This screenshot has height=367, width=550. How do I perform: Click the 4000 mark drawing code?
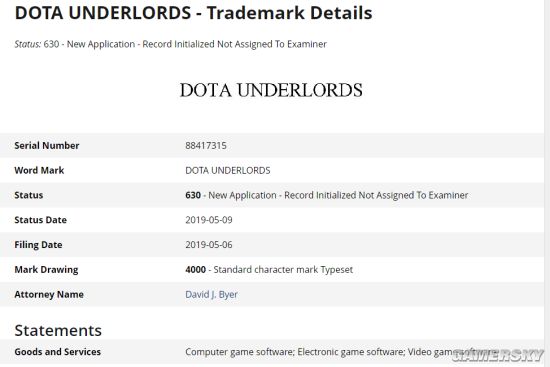(x=195, y=270)
